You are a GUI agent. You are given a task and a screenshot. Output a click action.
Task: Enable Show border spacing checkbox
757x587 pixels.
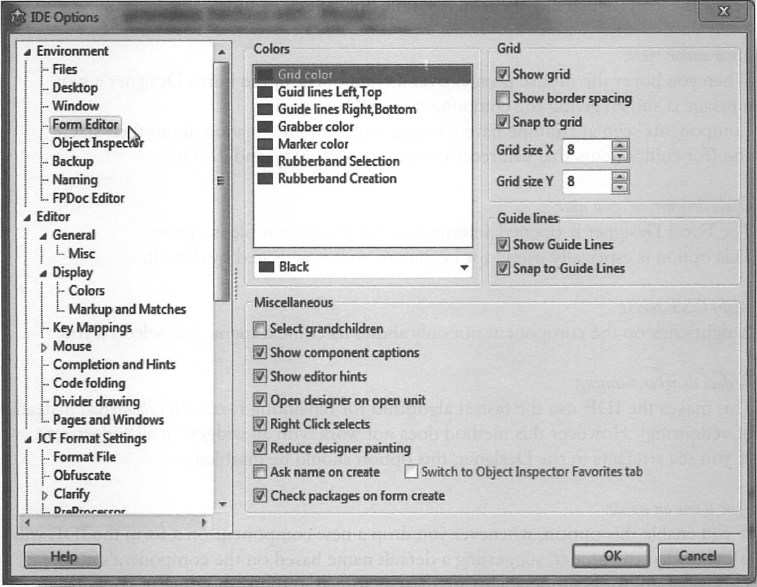pos(504,99)
